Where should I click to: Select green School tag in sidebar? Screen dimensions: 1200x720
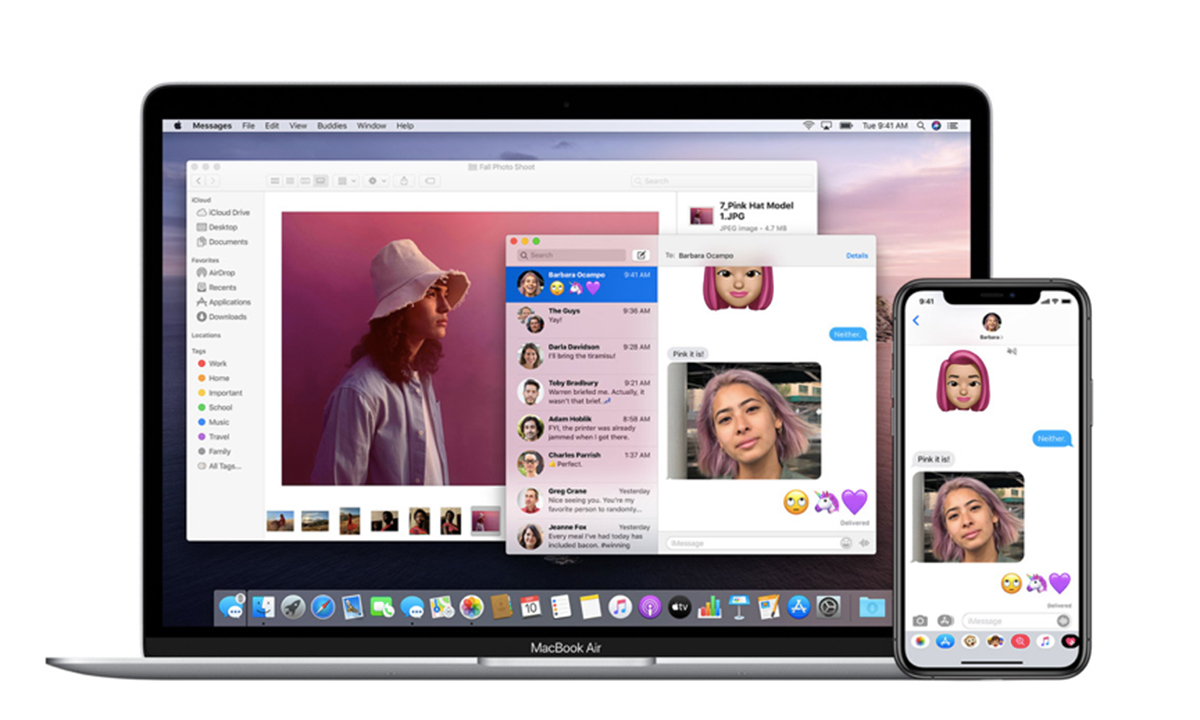pos(215,408)
